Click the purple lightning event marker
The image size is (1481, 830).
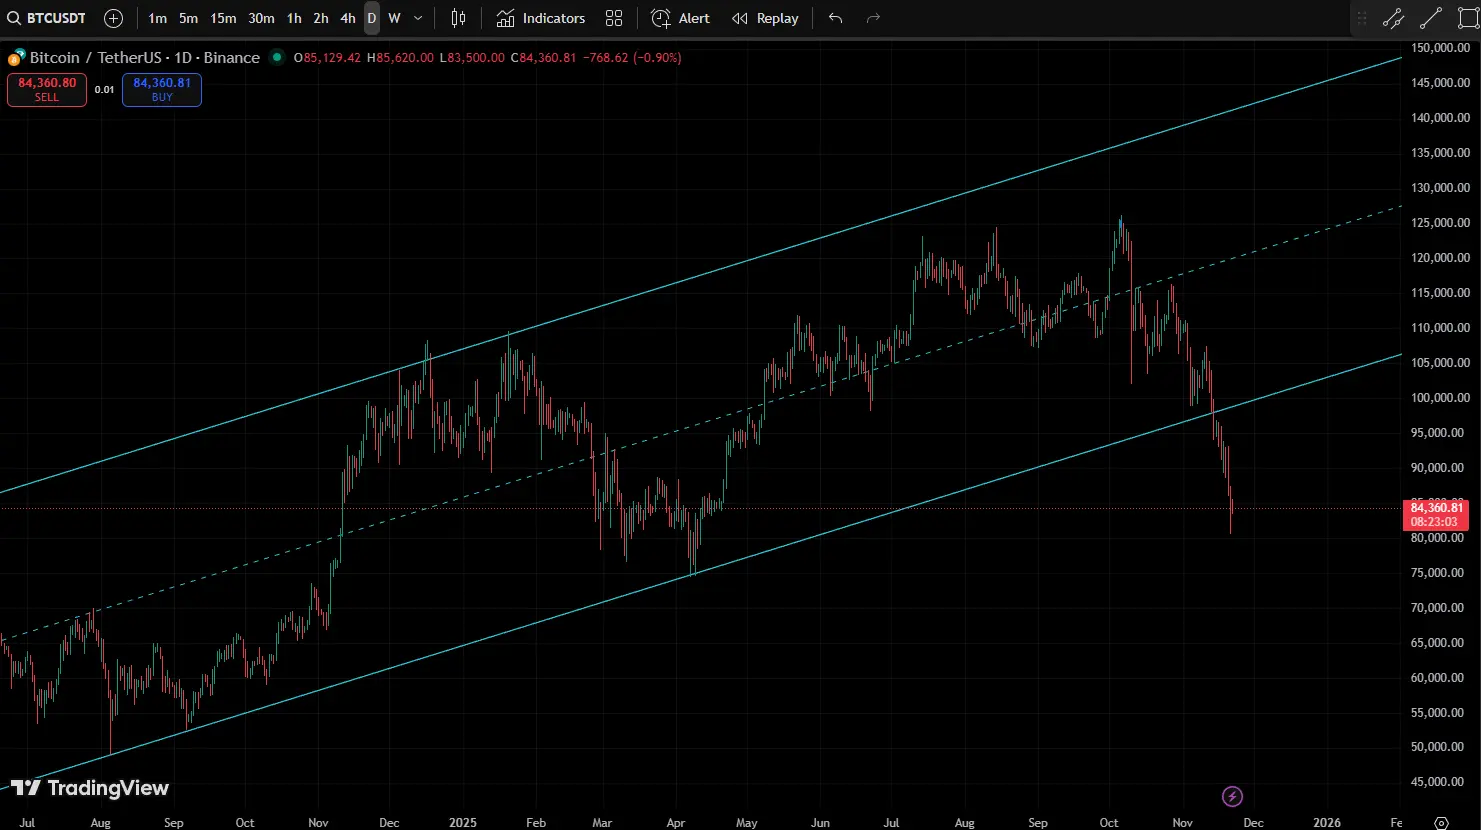tap(1233, 796)
